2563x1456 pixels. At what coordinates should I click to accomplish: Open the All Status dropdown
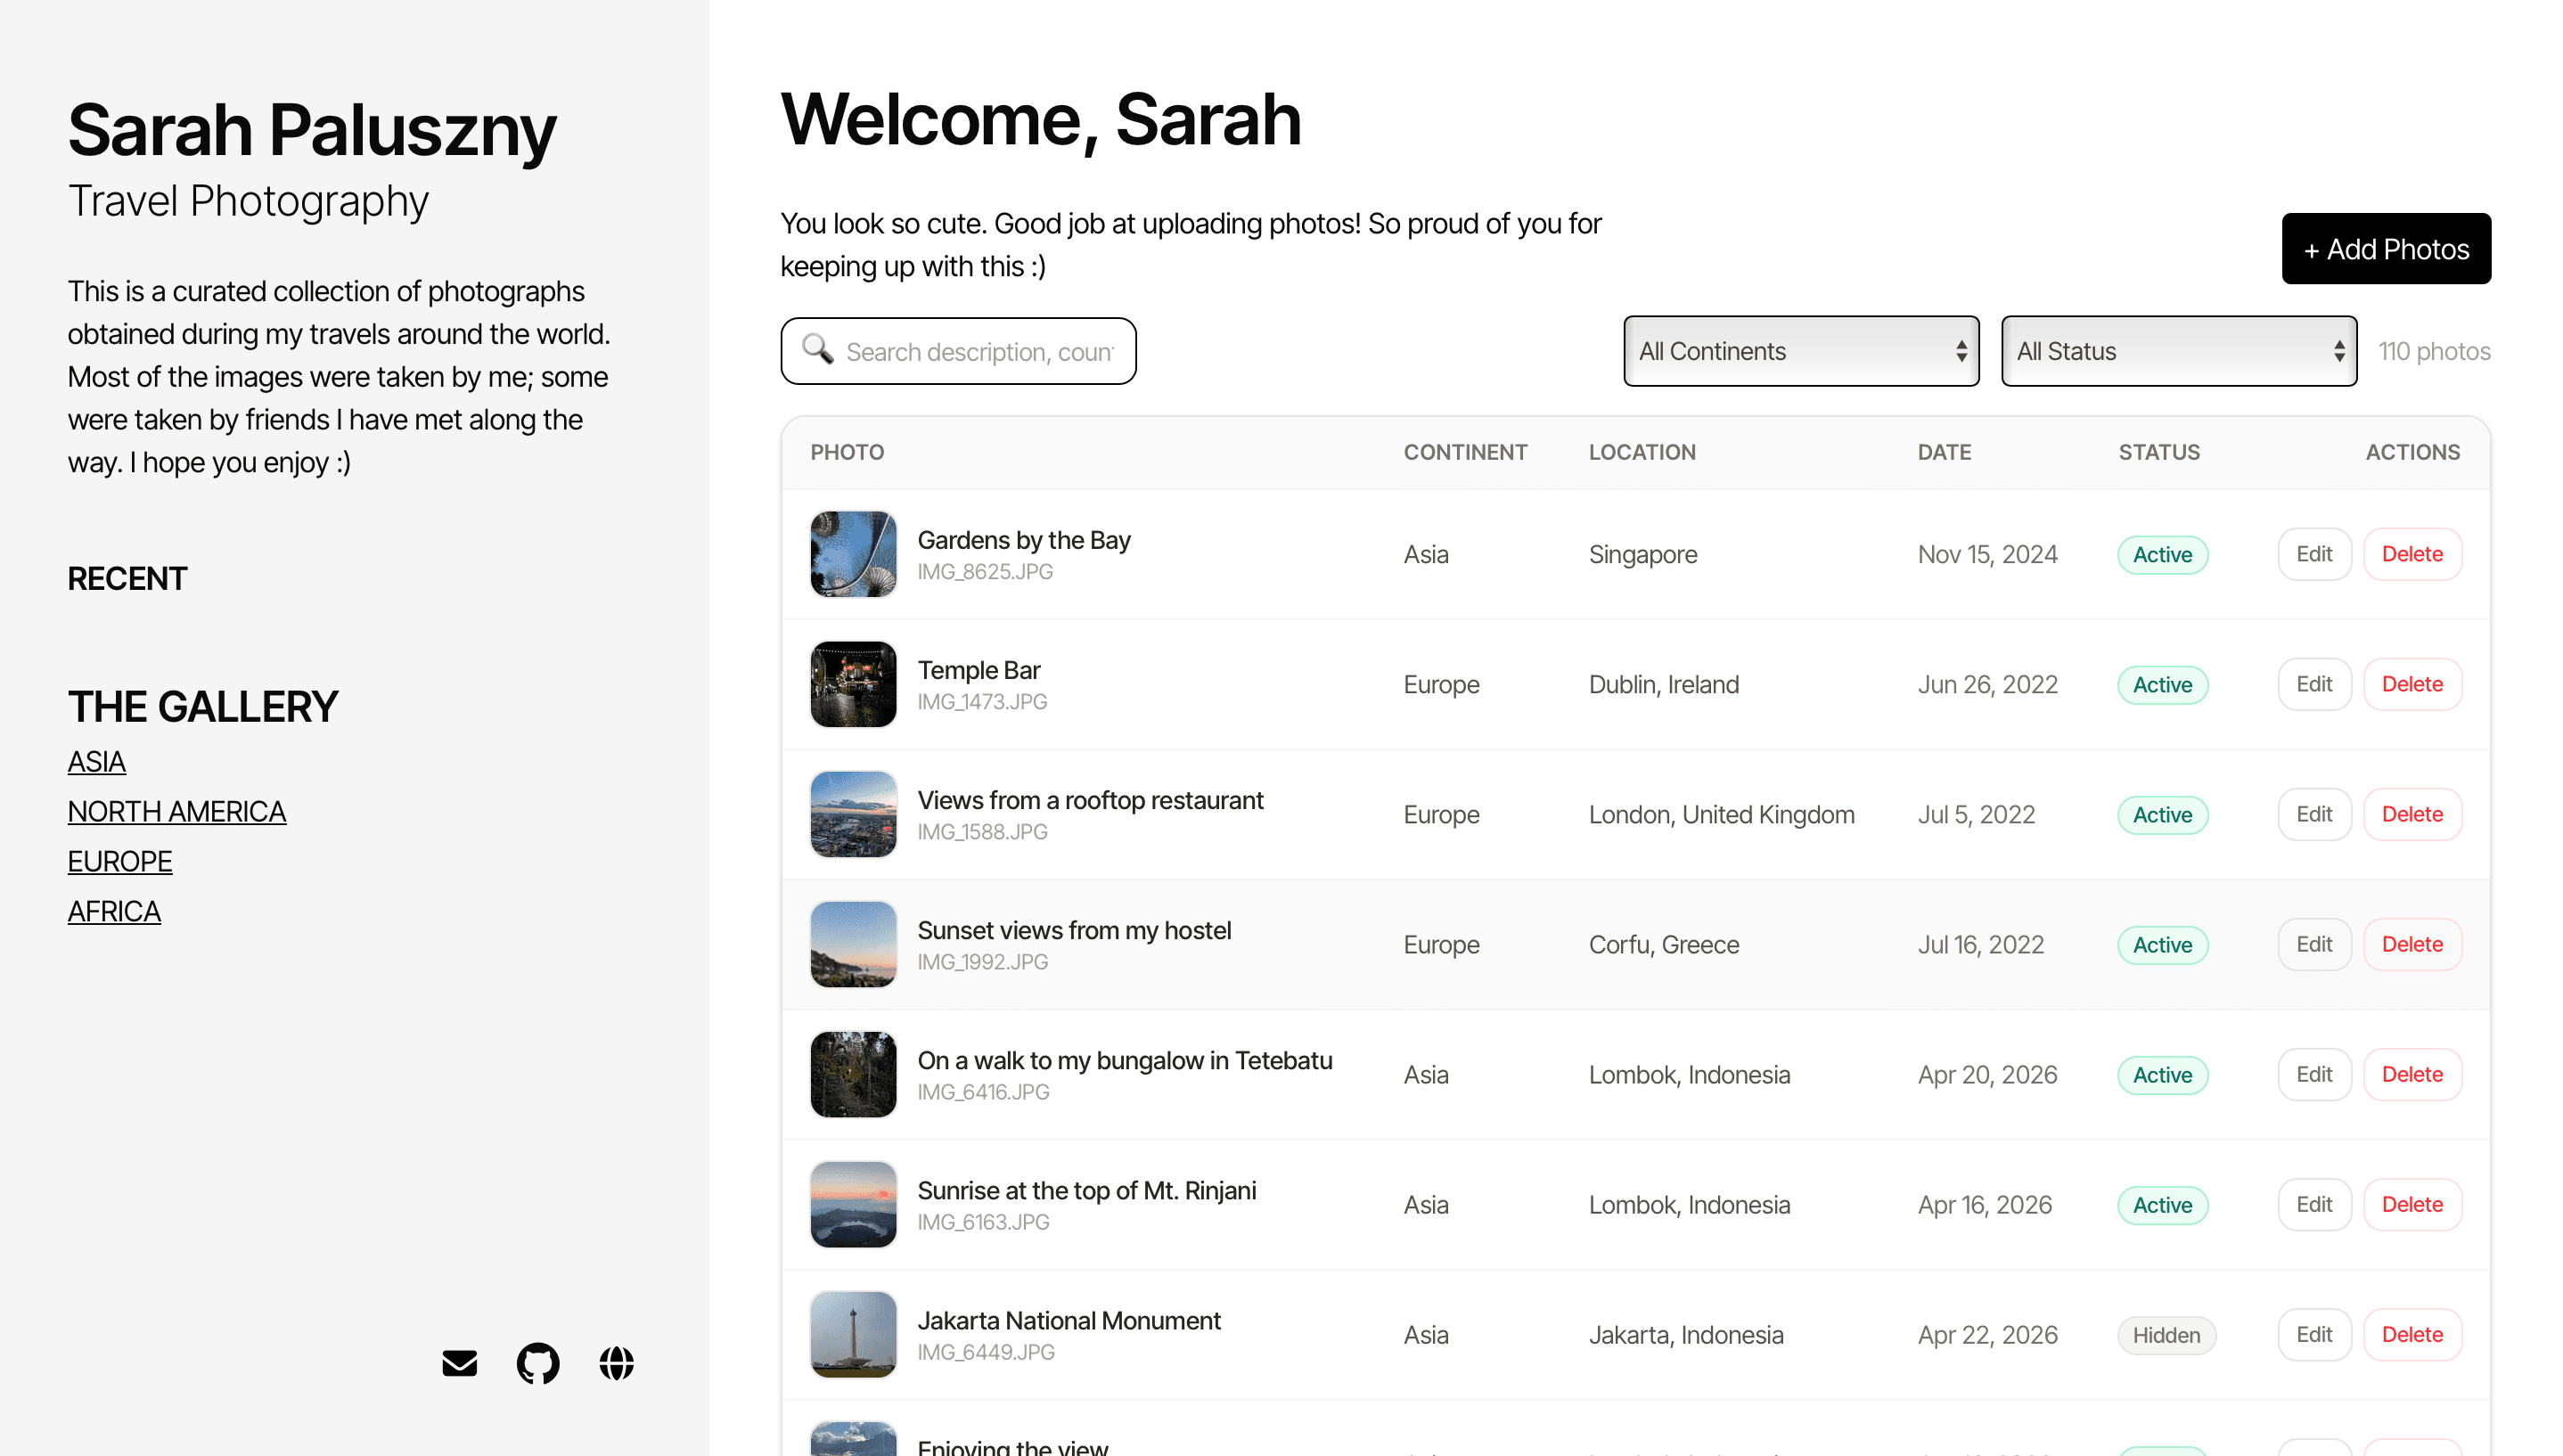pos(2179,351)
